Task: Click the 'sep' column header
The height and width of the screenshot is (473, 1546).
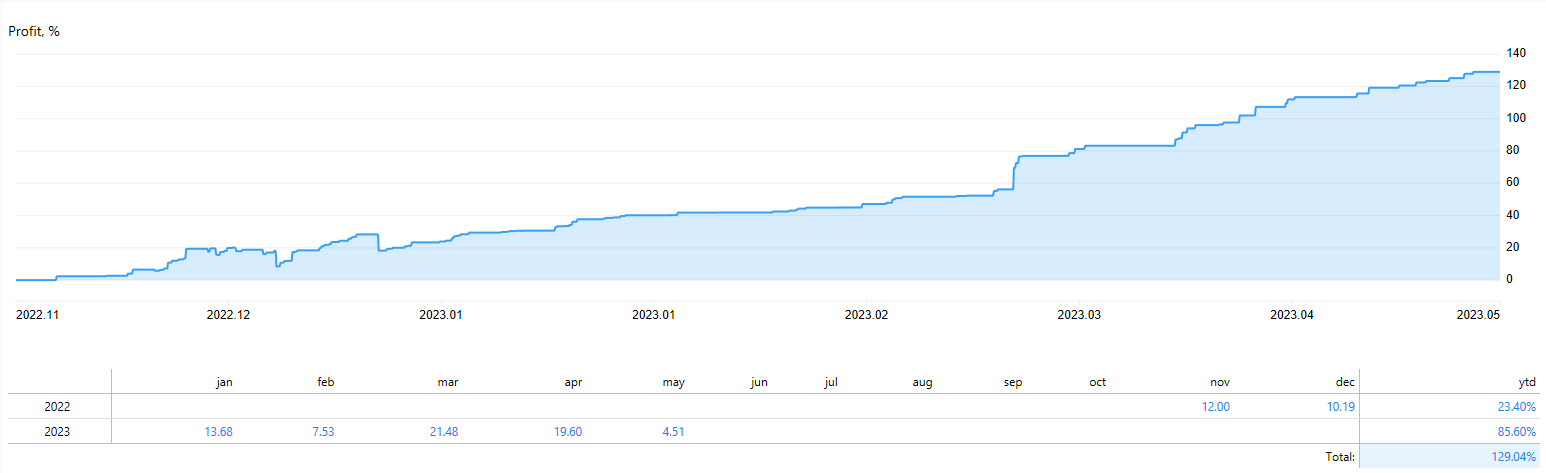Action: click(x=1013, y=382)
